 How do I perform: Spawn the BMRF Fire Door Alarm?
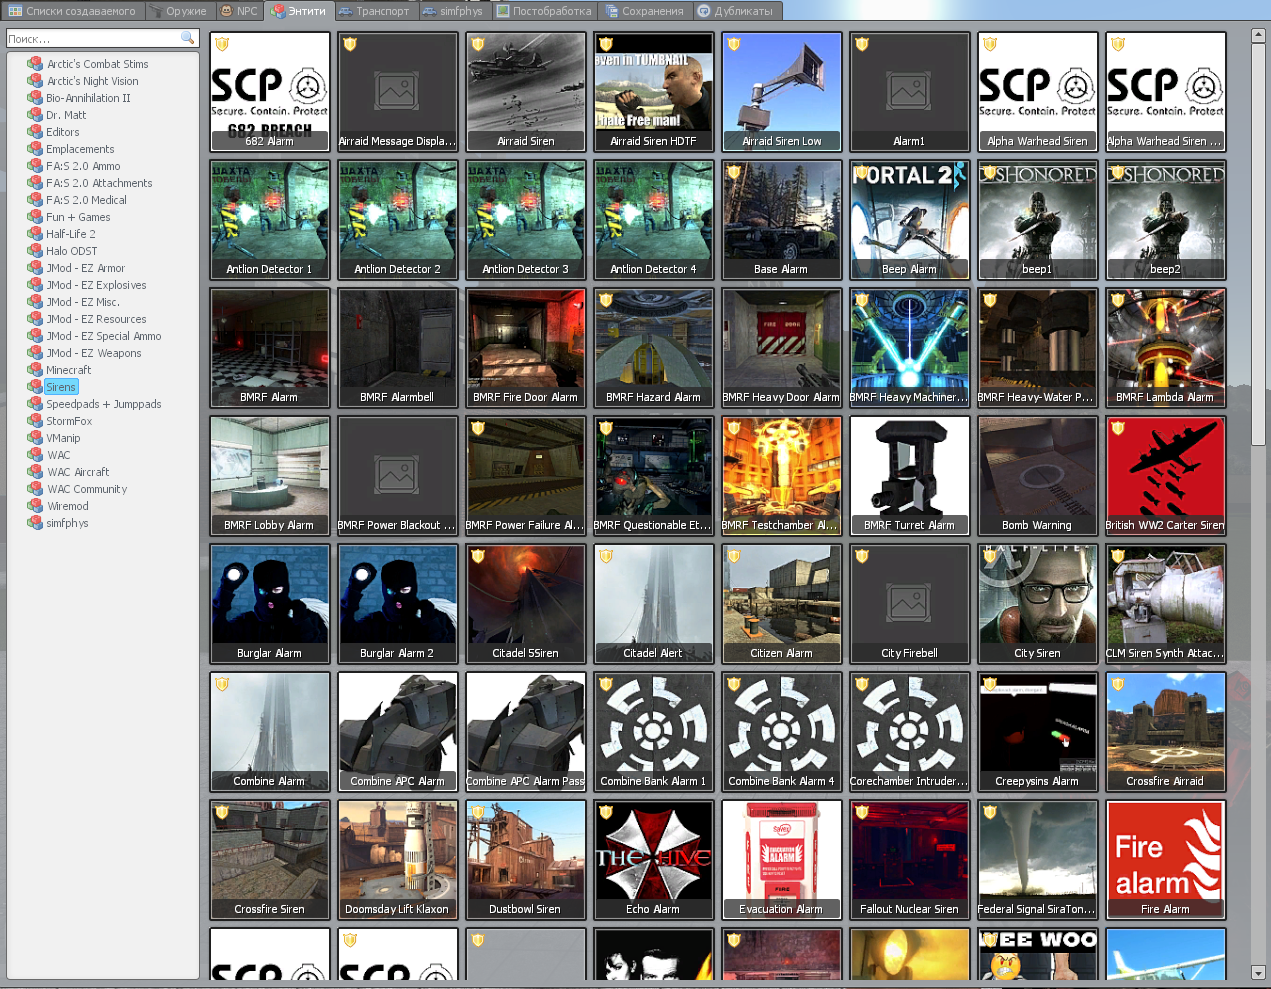pos(526,348)
